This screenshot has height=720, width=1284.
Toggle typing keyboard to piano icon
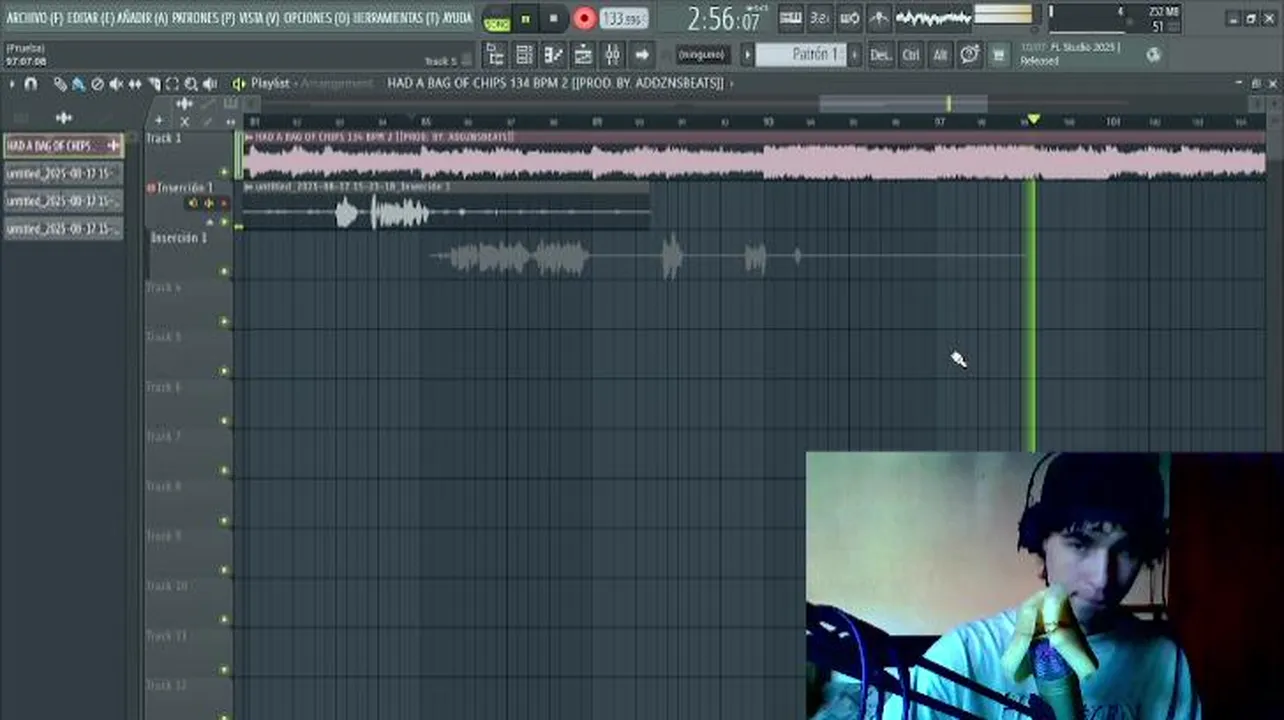790,18
